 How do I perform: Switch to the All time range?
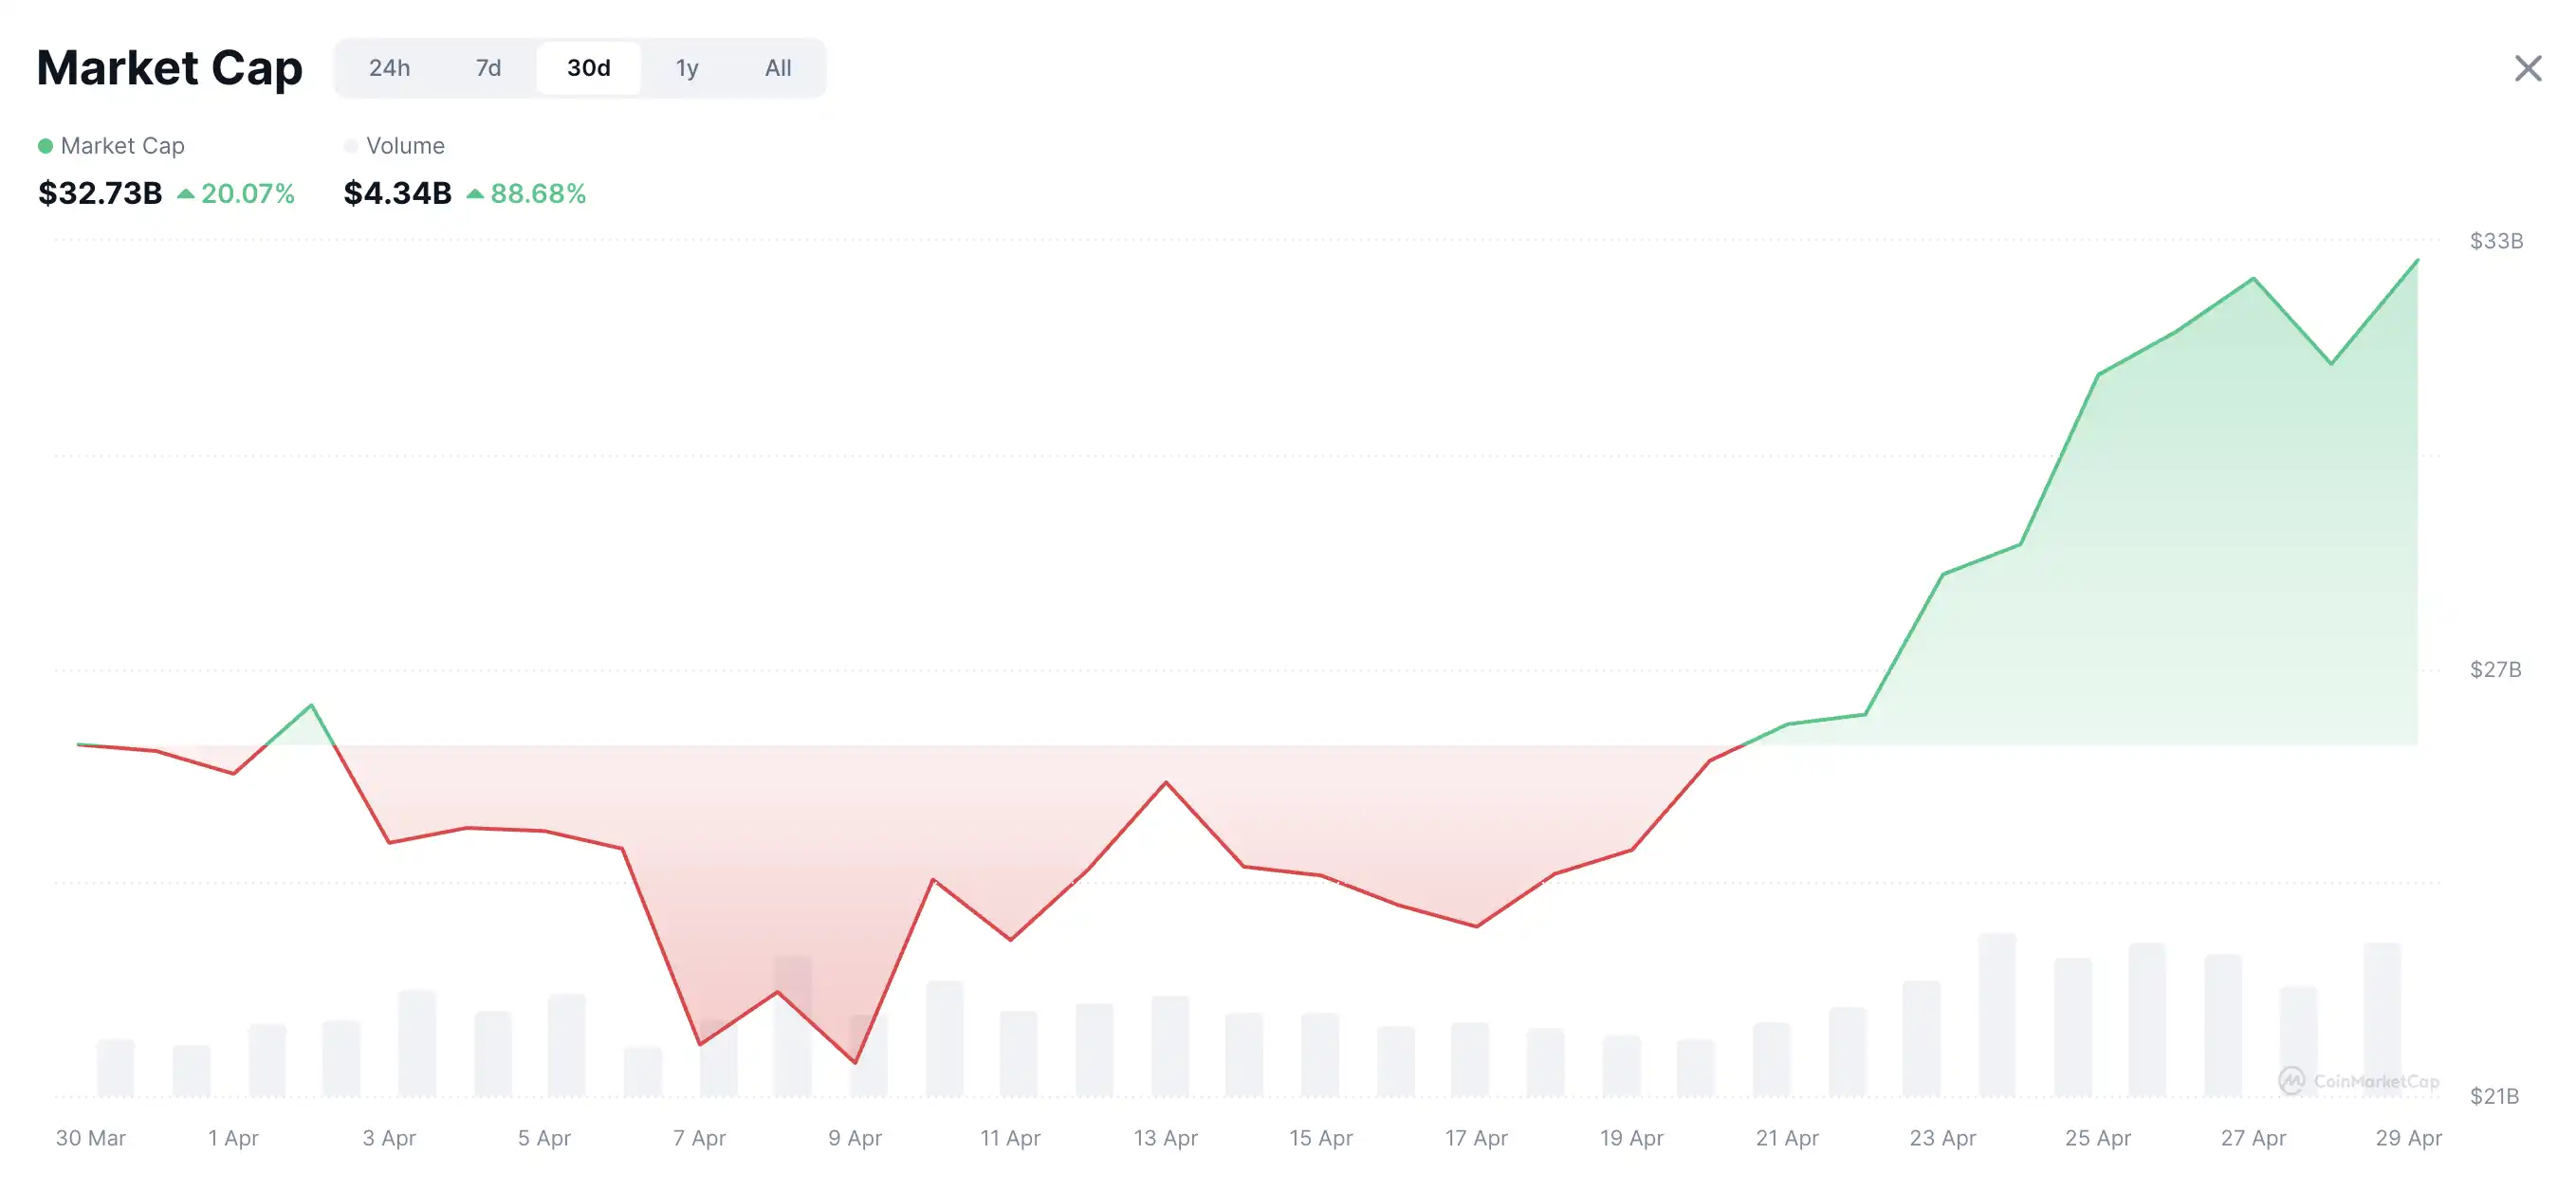pyautogui.click(x=778, y=68)
